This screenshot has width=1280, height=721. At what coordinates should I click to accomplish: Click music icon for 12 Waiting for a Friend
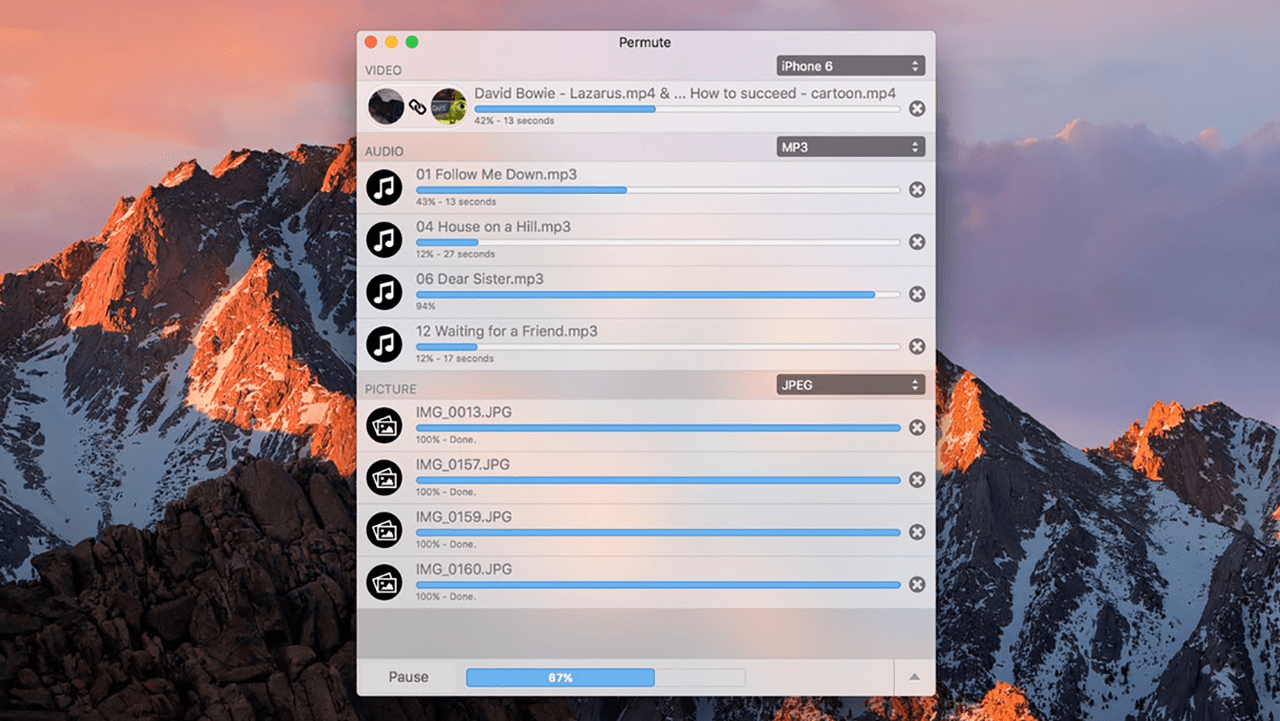pyautogui.click(x=384, y=344)
